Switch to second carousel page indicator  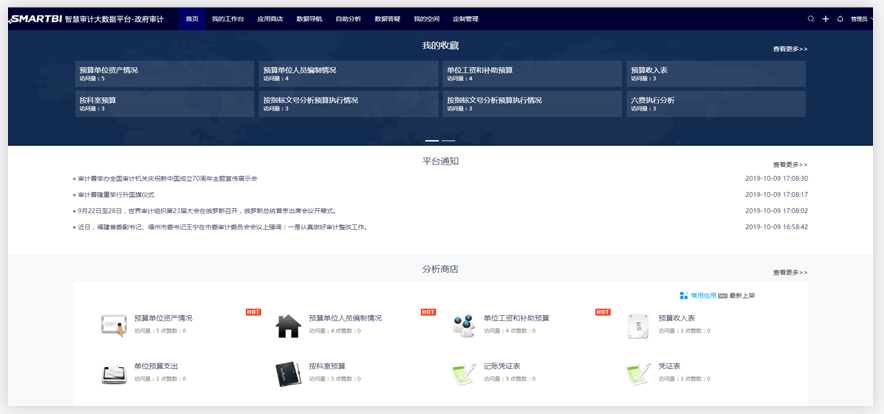(x=449, y=141)
